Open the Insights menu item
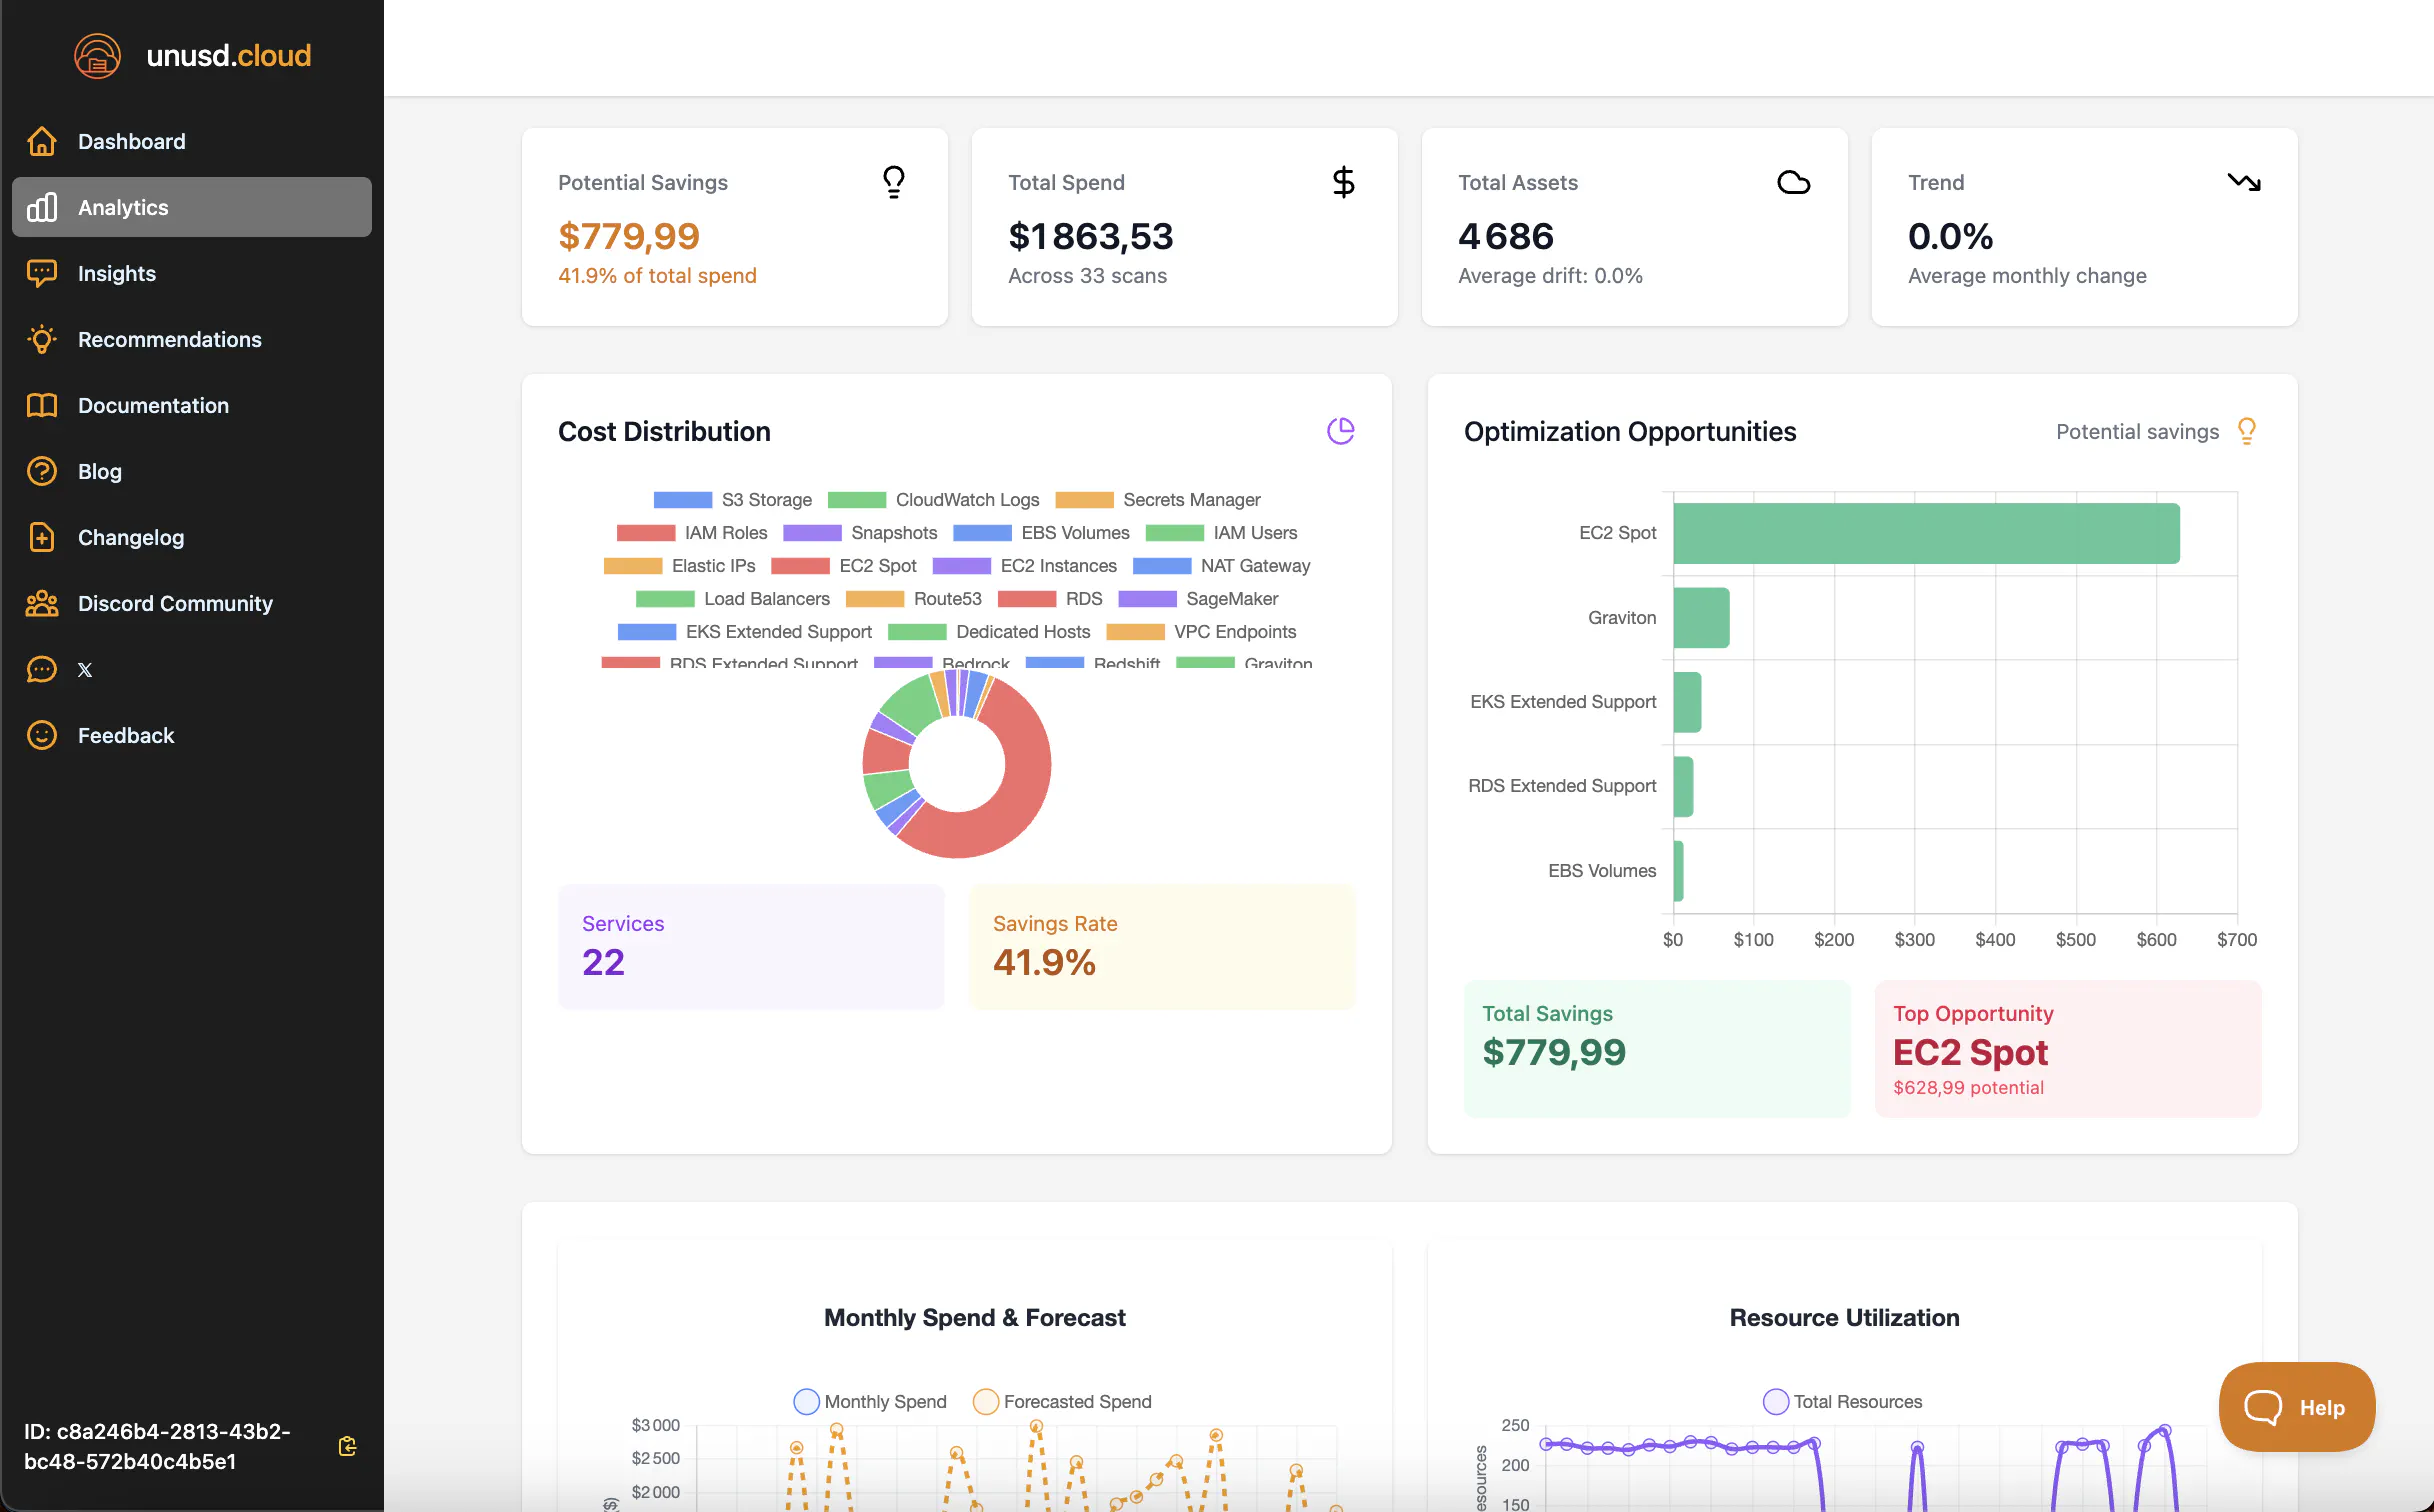Viewport: 2434px width, 1512px height. [x=117, y=273]
